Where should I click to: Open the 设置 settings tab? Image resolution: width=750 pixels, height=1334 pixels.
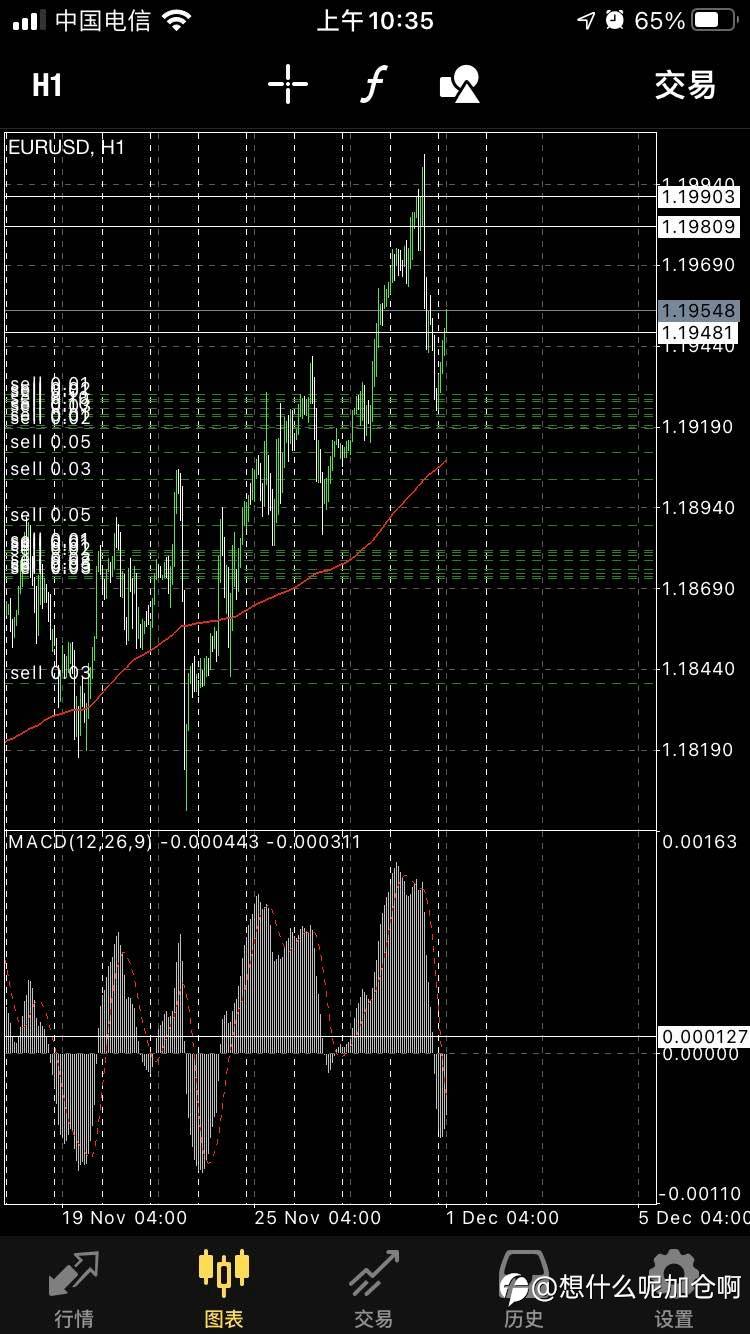click(674, 1289)
